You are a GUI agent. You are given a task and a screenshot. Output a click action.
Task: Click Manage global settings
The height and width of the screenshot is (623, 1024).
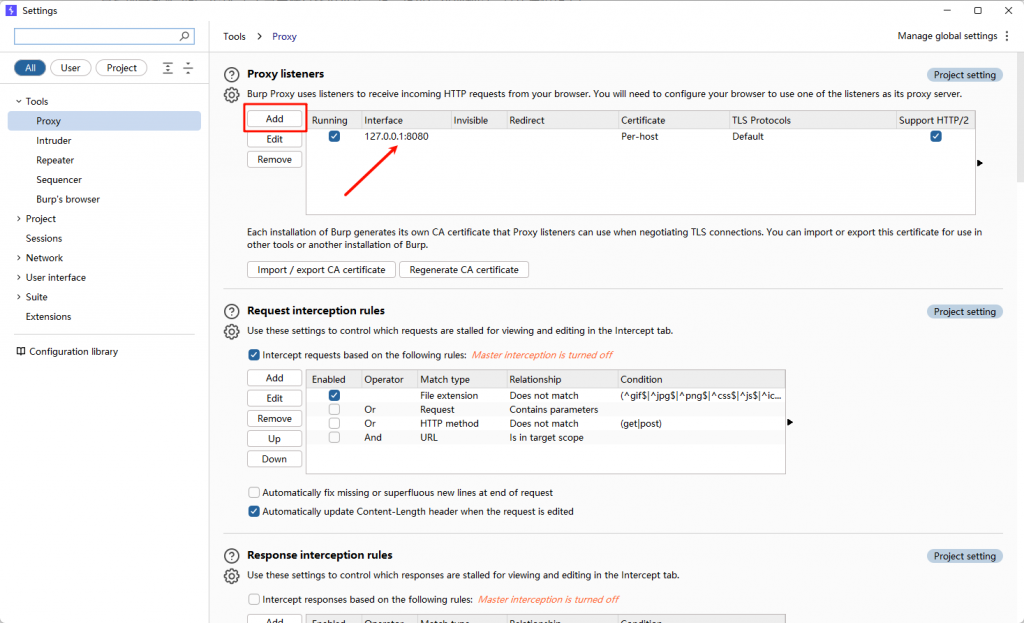947,36
